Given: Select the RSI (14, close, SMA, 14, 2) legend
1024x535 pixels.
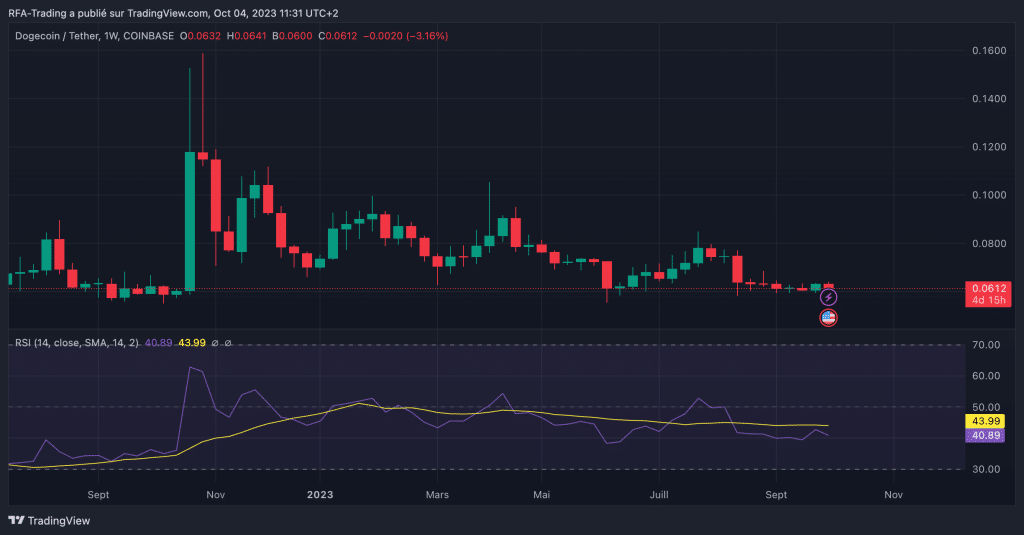Looking at the screenshot, I should [76, 342].
